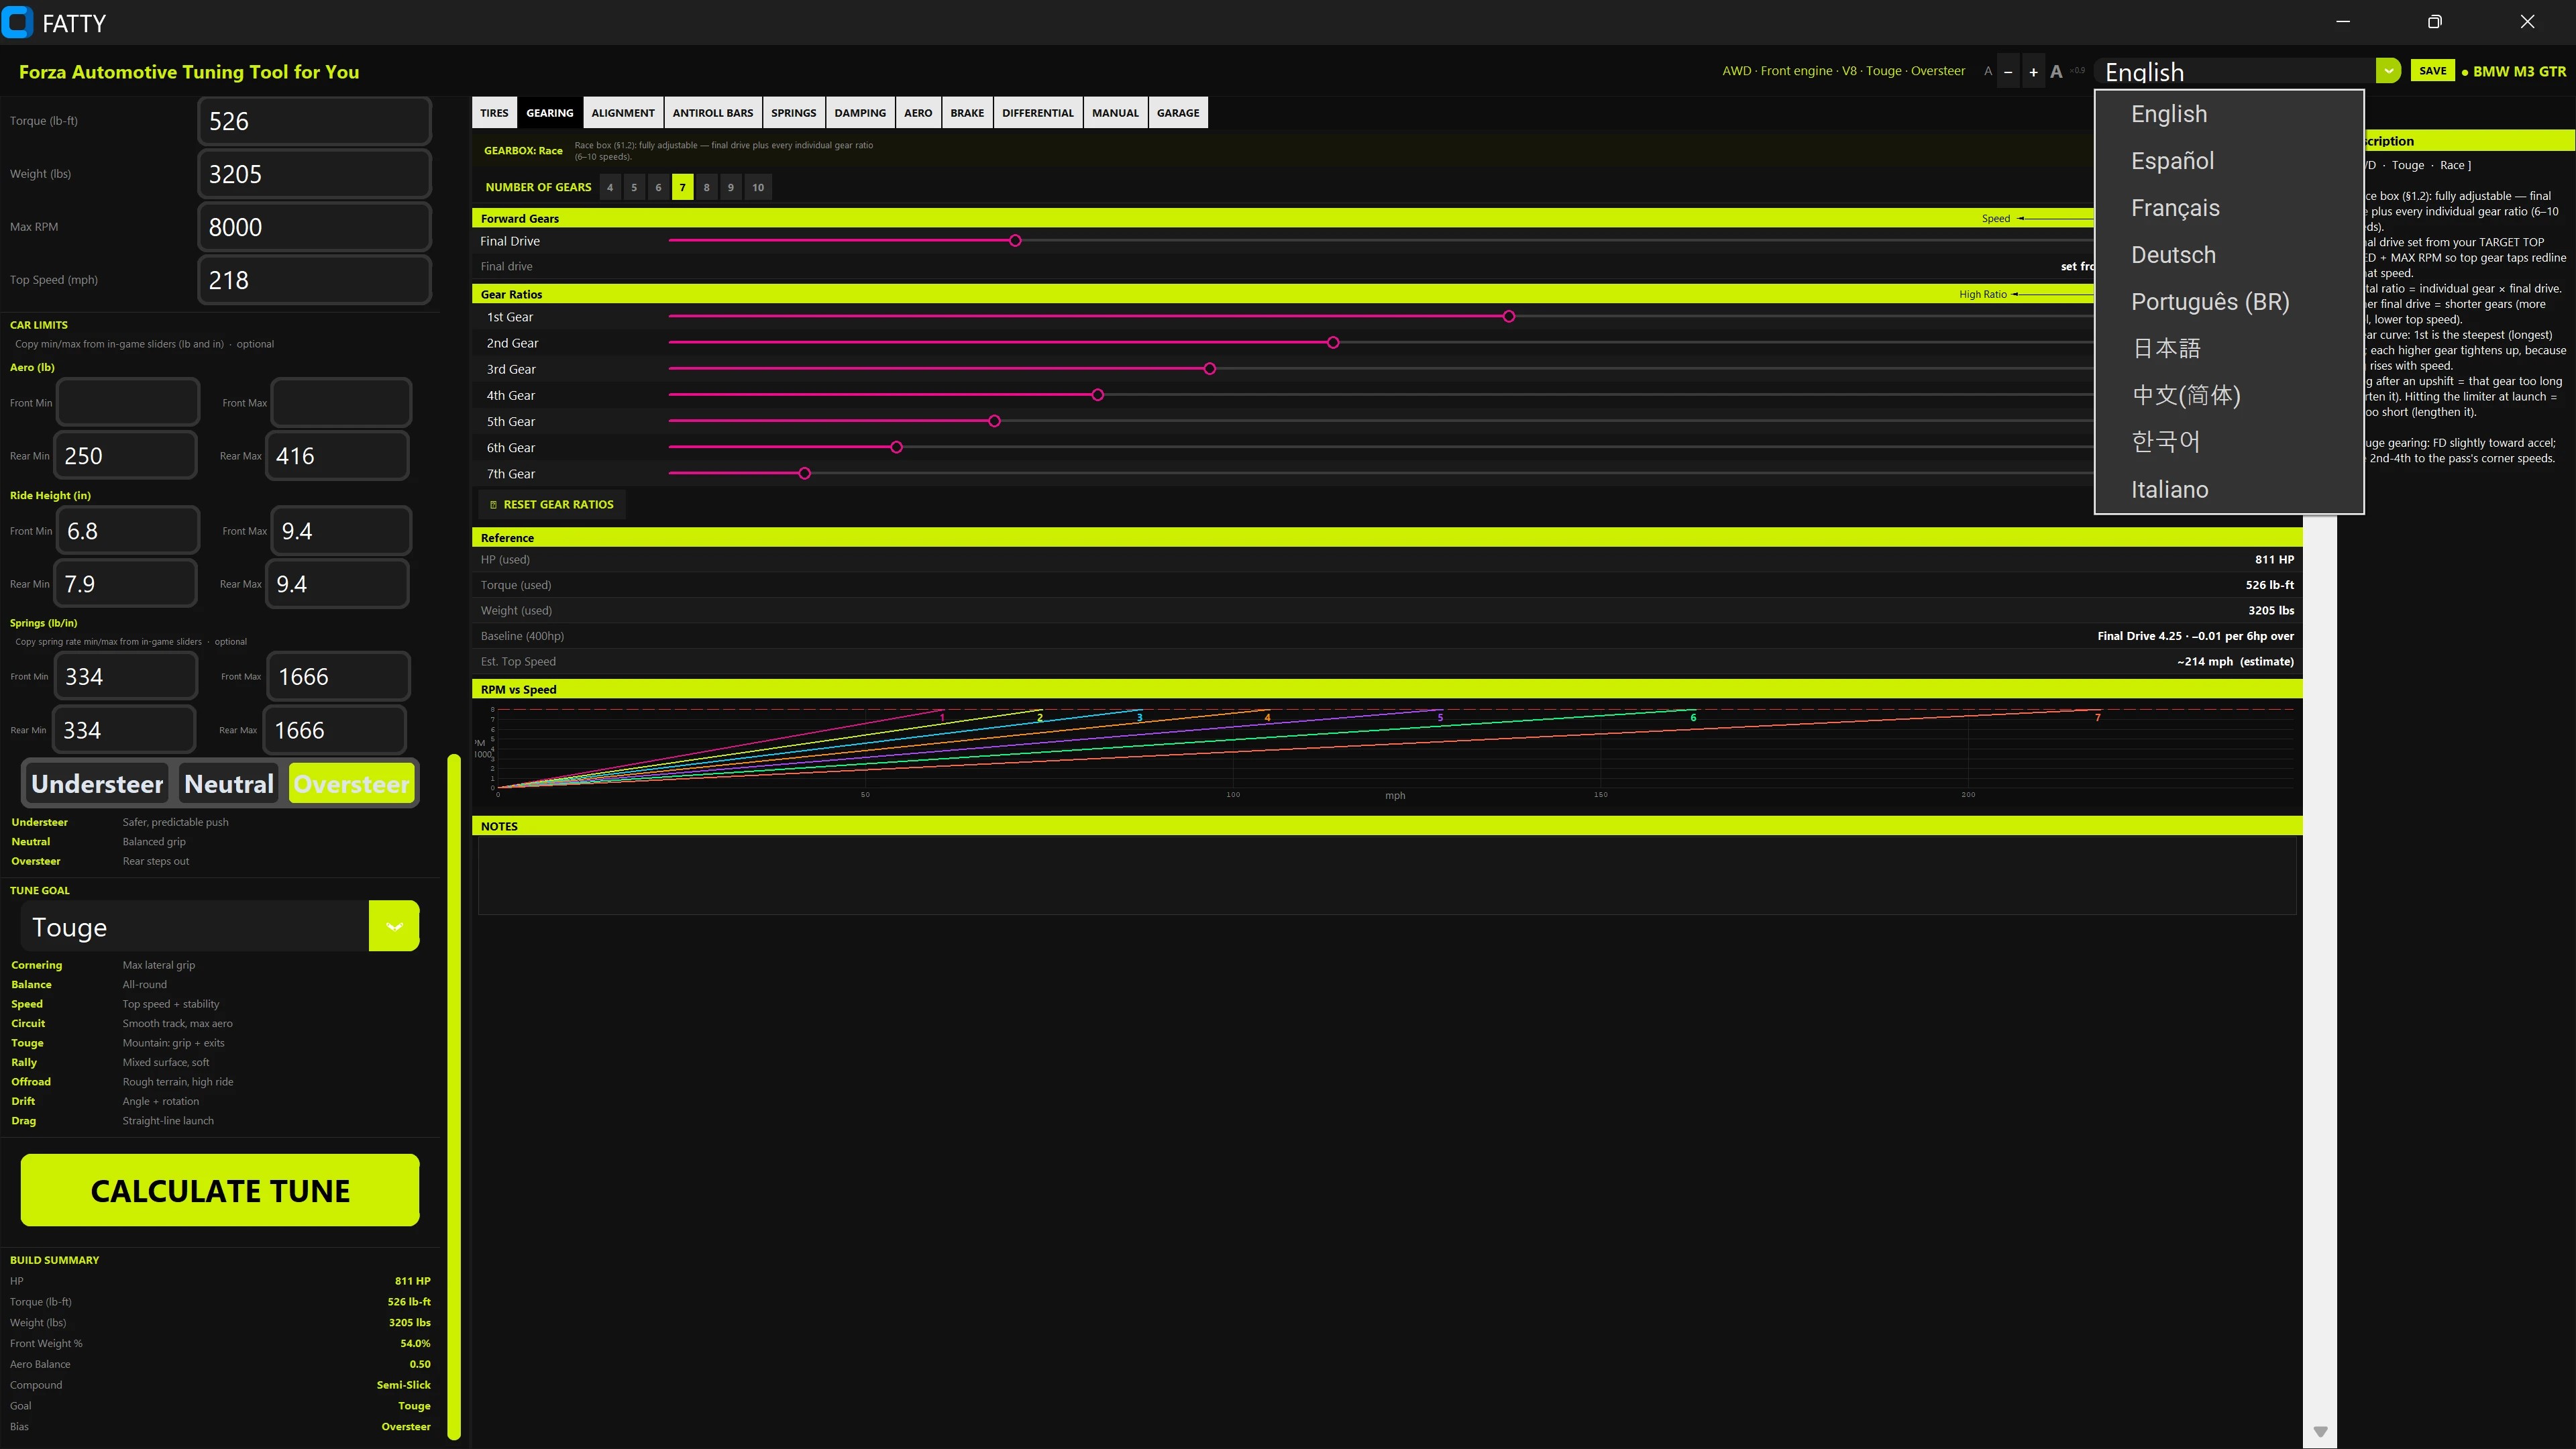Set number of gears to 8
Screen dimensions: 2576x1449
(707, 187)
